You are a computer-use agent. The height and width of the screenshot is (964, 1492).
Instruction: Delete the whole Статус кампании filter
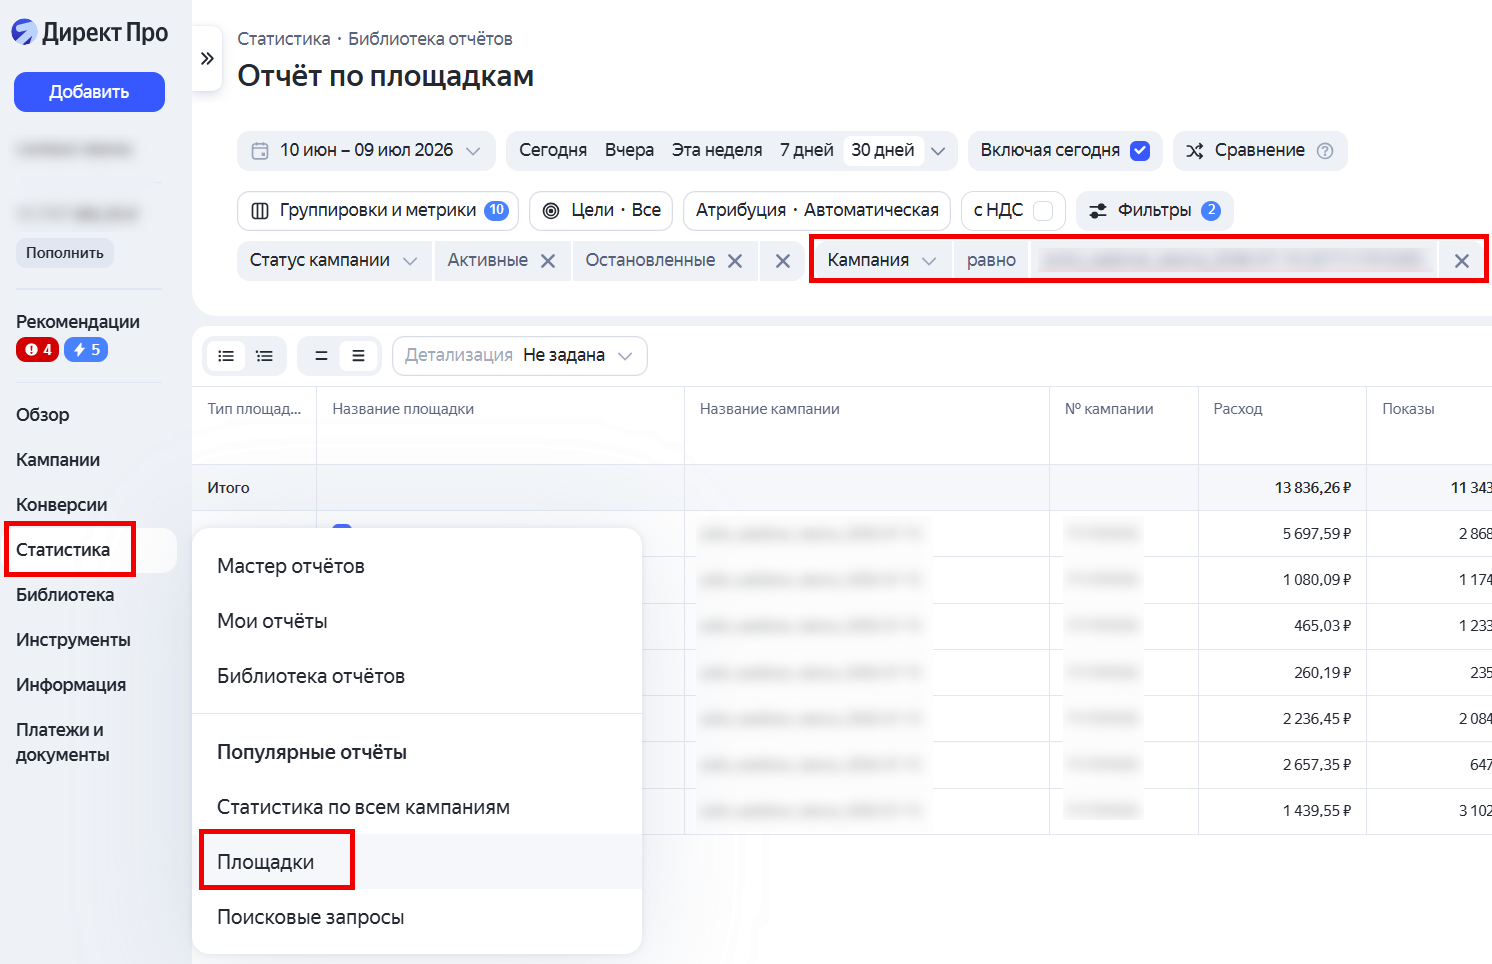click(783, 261)
